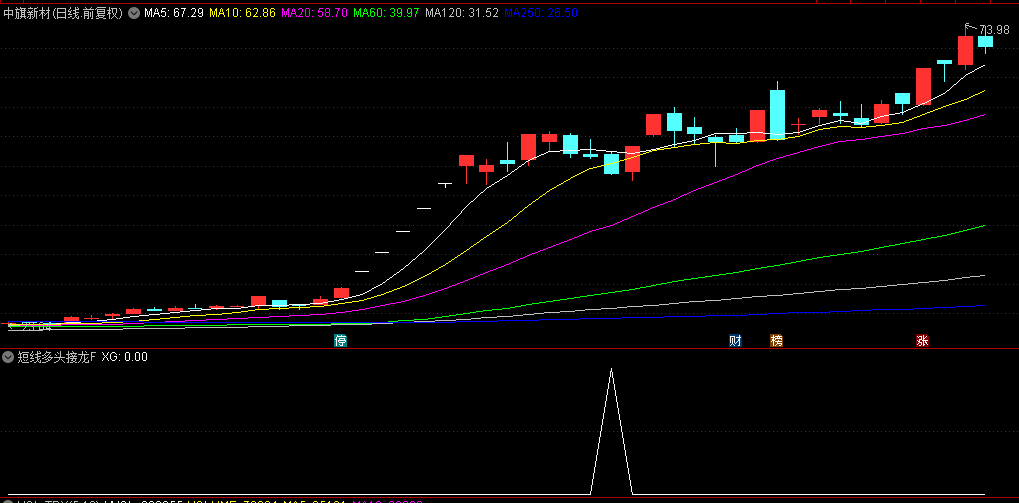Select the MA60: 39.97 indicator label
1019x503 pixels.
pos(386,13)
